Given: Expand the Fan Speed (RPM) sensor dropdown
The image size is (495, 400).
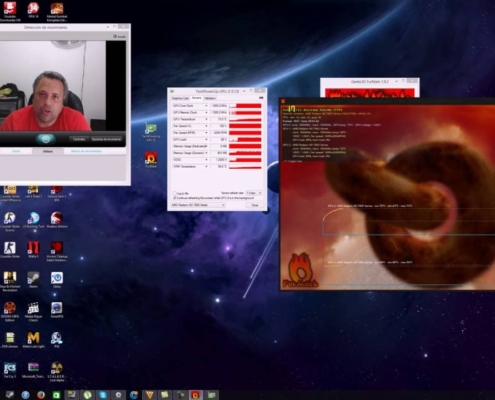Looking at the screenshot, I should click(x=206, y=133).
